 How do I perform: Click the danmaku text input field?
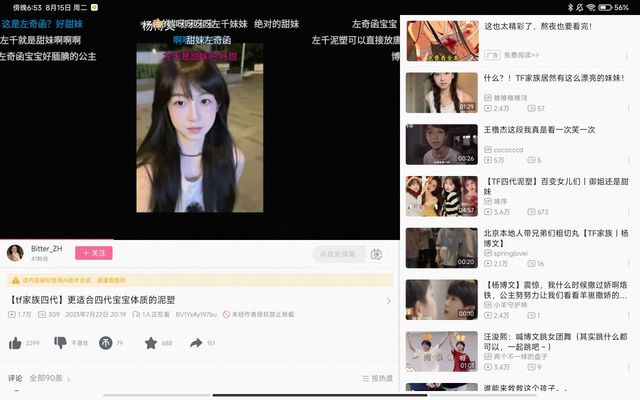click(338, 254)
